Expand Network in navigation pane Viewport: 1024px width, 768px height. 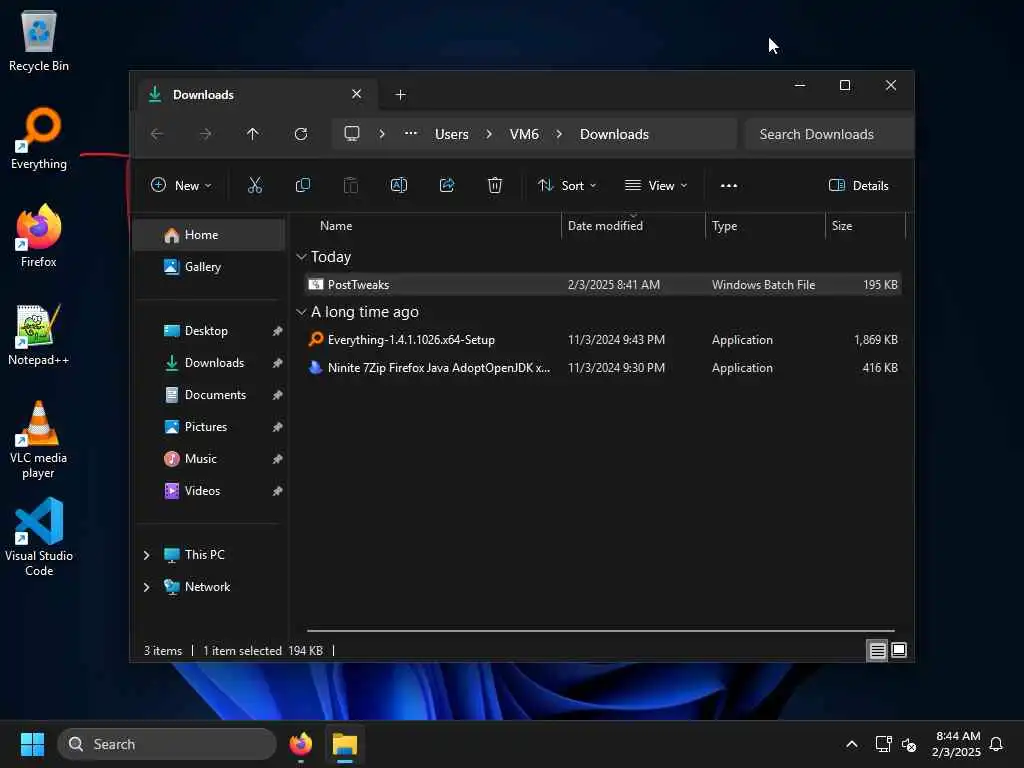(146, 587)
